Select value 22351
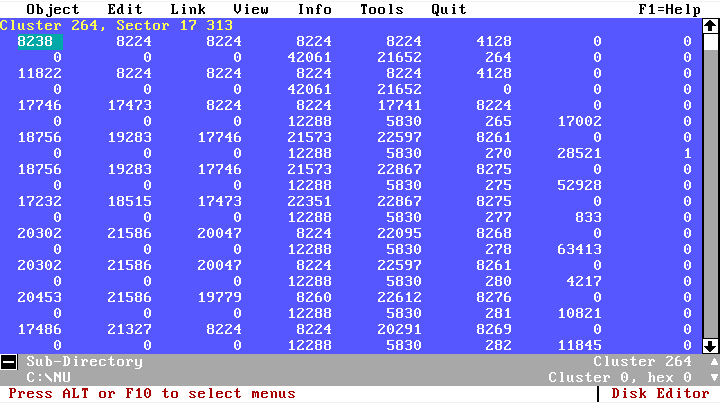Screen dimensions: 720x403 [309, 201]
